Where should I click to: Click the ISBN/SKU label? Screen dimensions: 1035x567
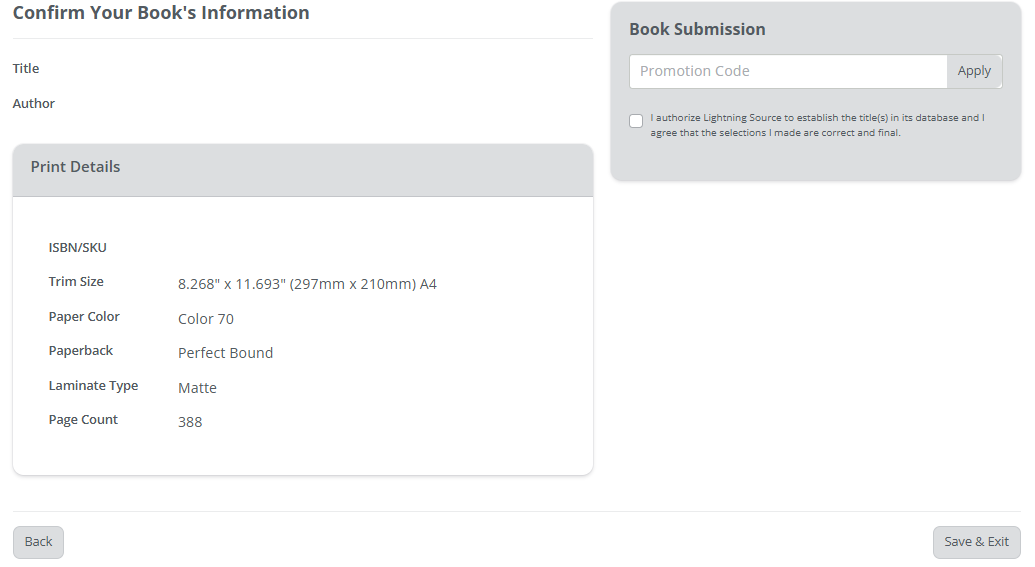(77, 248)
